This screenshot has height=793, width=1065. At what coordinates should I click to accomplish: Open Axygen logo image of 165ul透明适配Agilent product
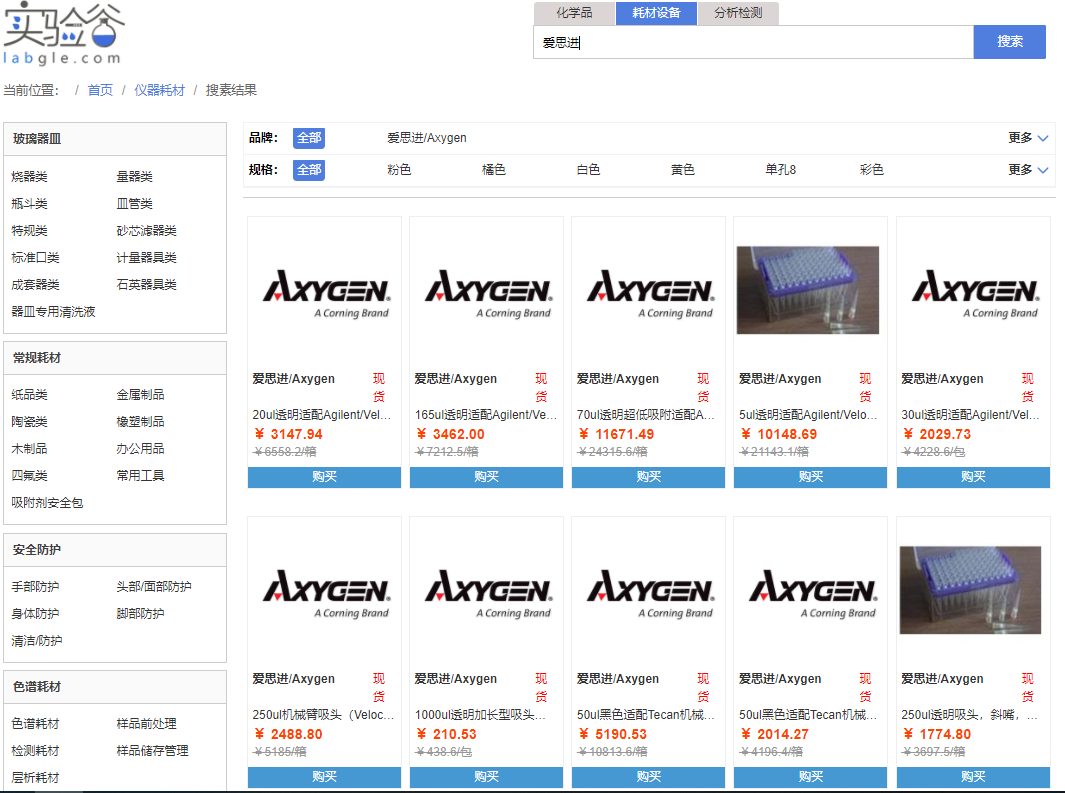pos(489,294)
